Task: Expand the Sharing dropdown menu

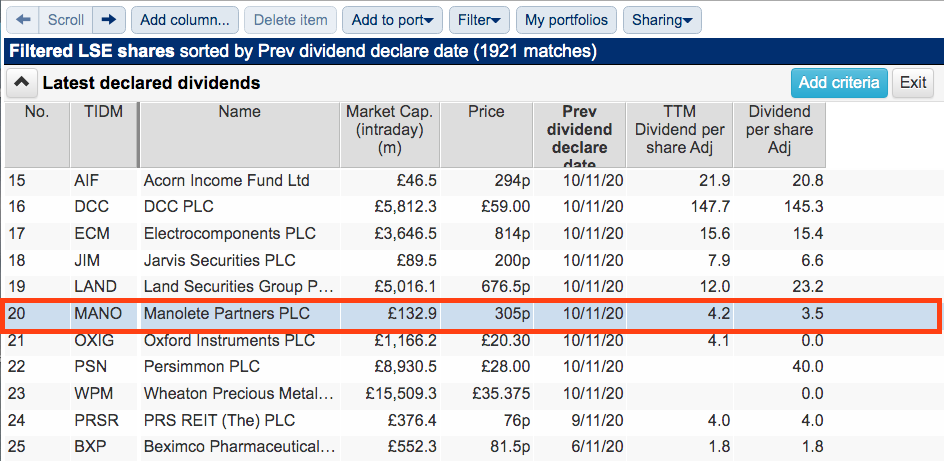Action: pyautogui.click(x=662, y=20)
